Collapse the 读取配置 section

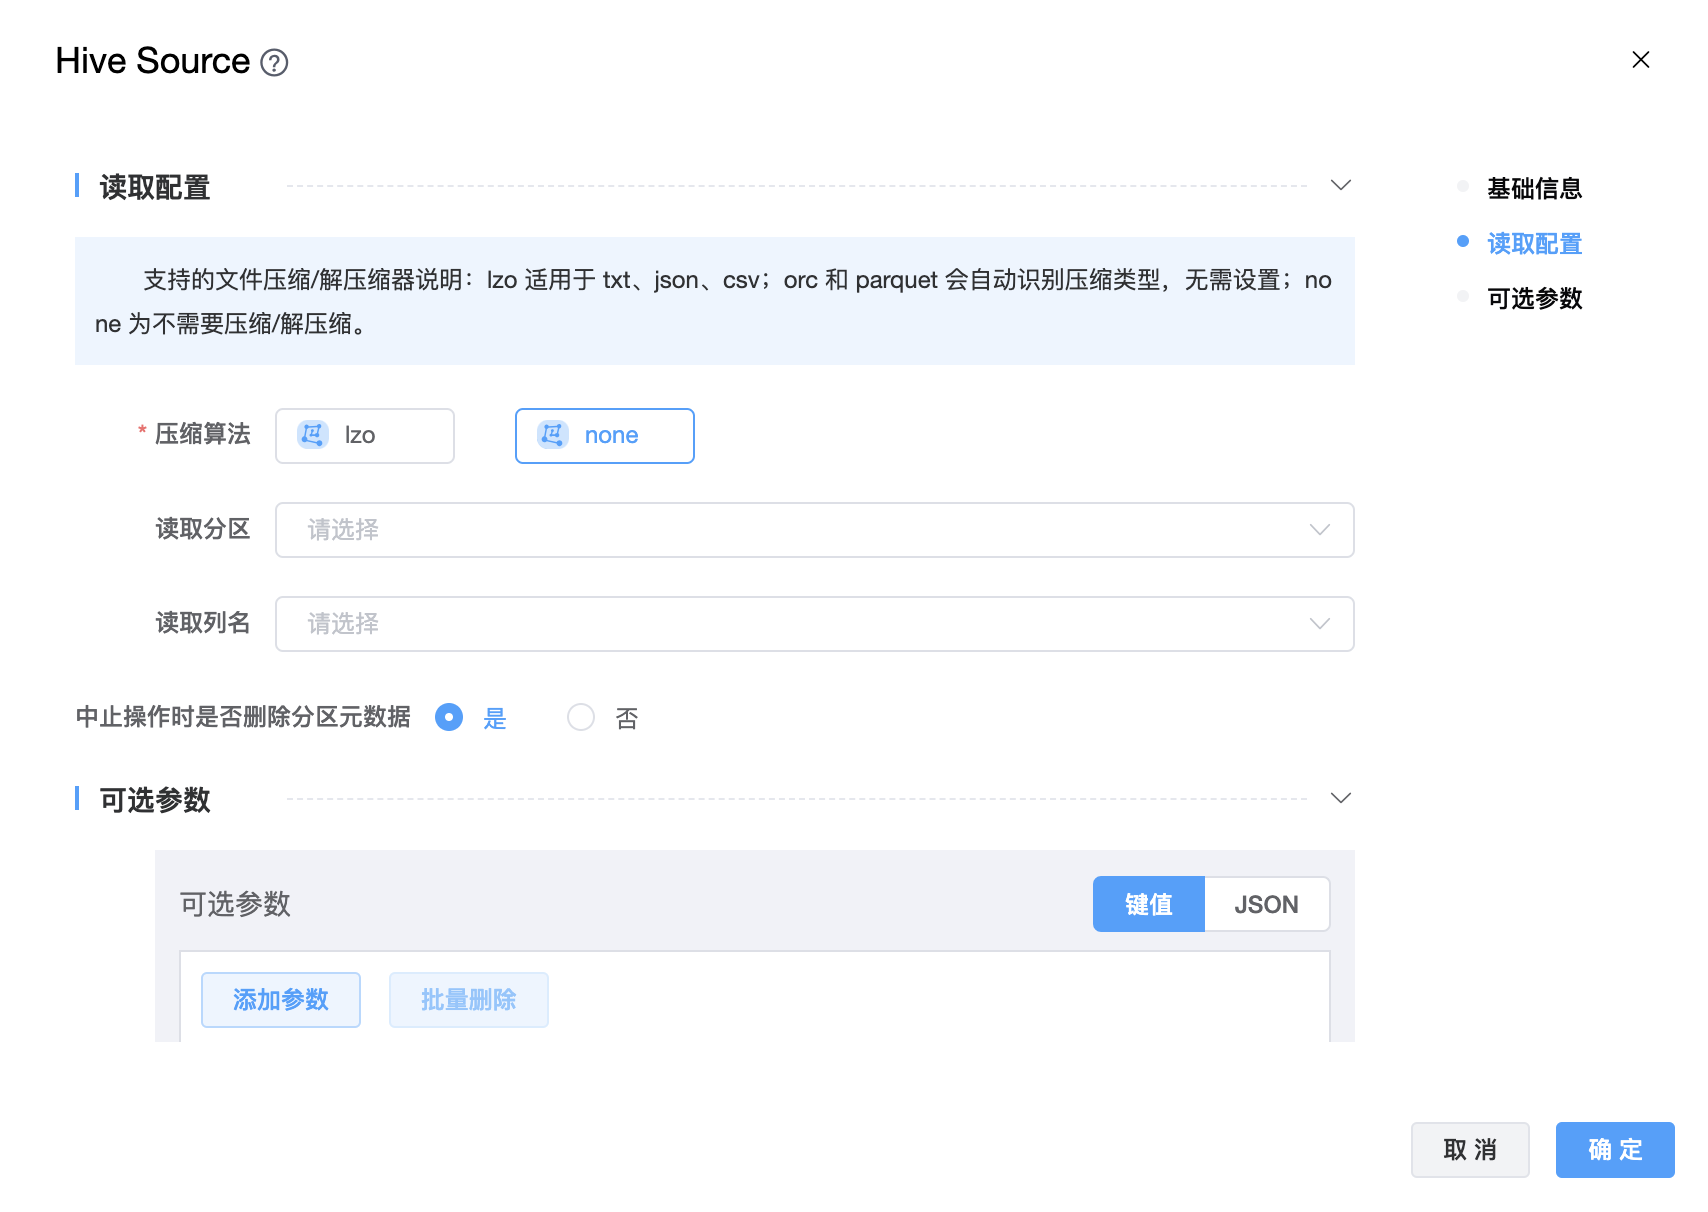pos(1341,186)
